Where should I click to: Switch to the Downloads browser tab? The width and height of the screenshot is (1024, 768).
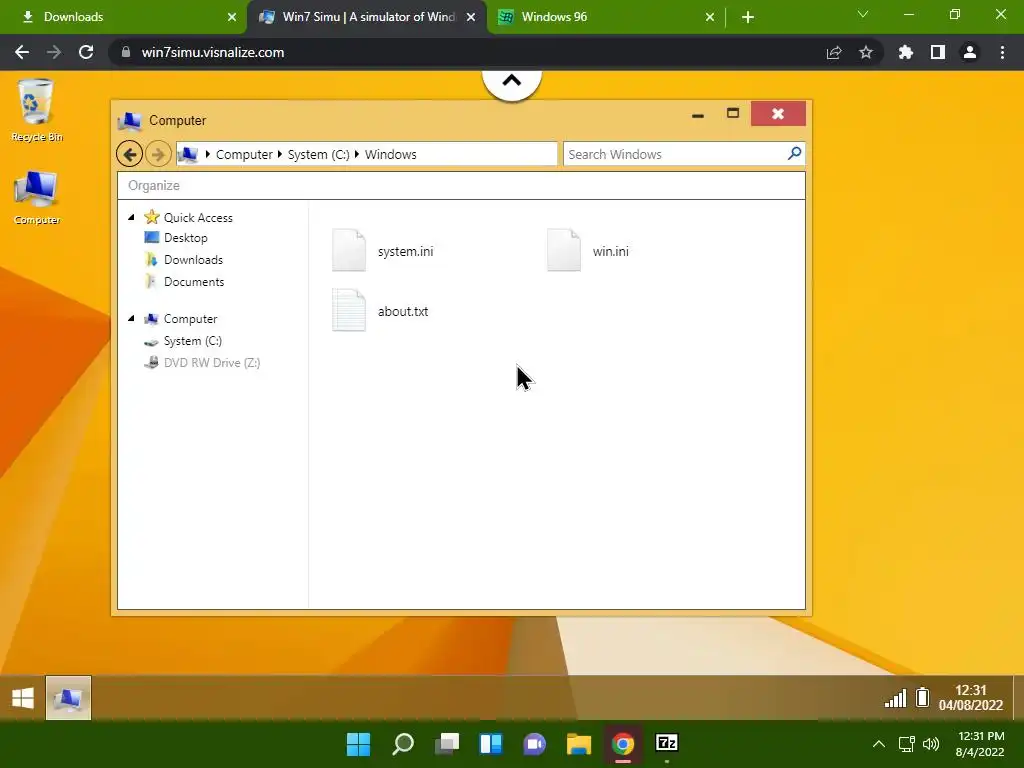coord(124,17)
